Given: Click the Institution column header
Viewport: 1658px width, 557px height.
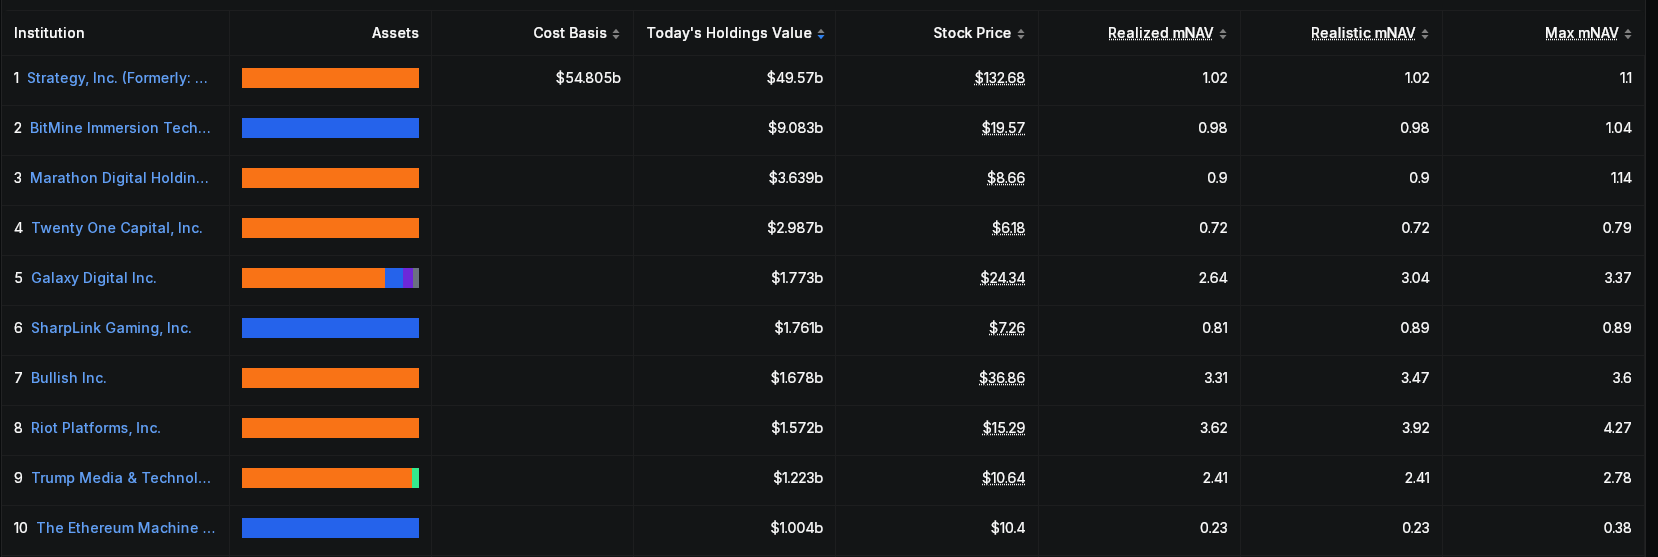Looking at the screenshot, I should click(49, 33).
